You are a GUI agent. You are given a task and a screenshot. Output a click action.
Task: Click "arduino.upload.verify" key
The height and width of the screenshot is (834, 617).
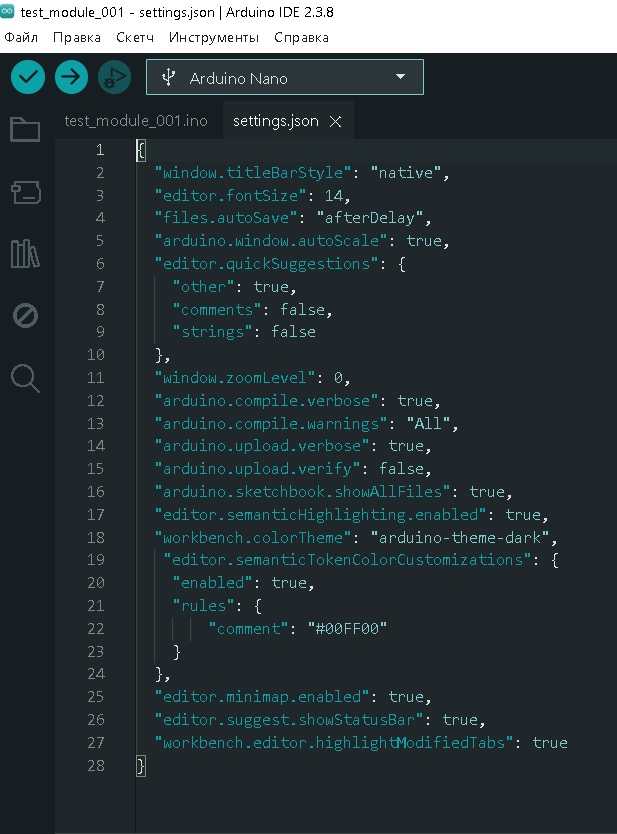[257, 469]
